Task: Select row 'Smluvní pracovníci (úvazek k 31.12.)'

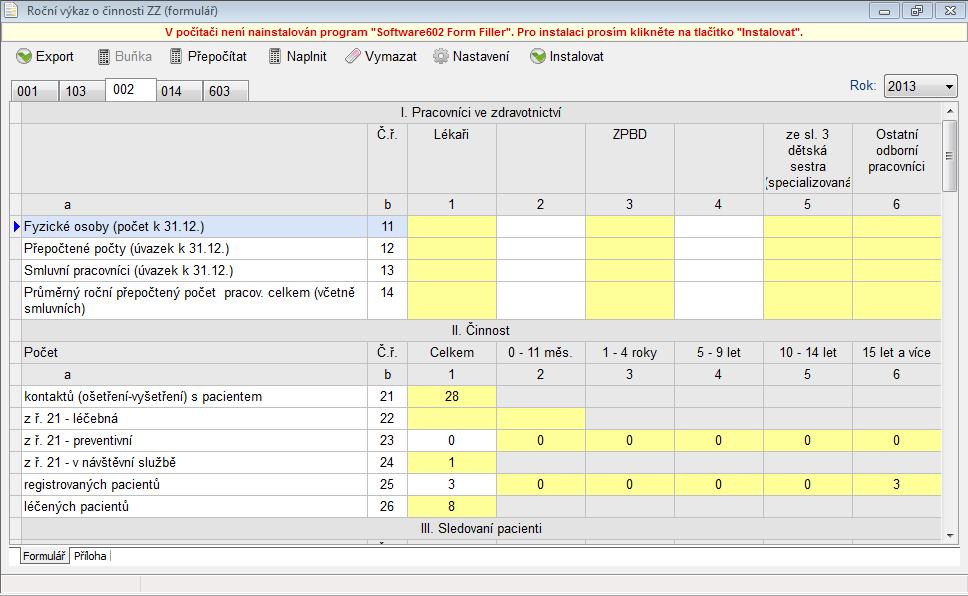Action: point(194,271)
